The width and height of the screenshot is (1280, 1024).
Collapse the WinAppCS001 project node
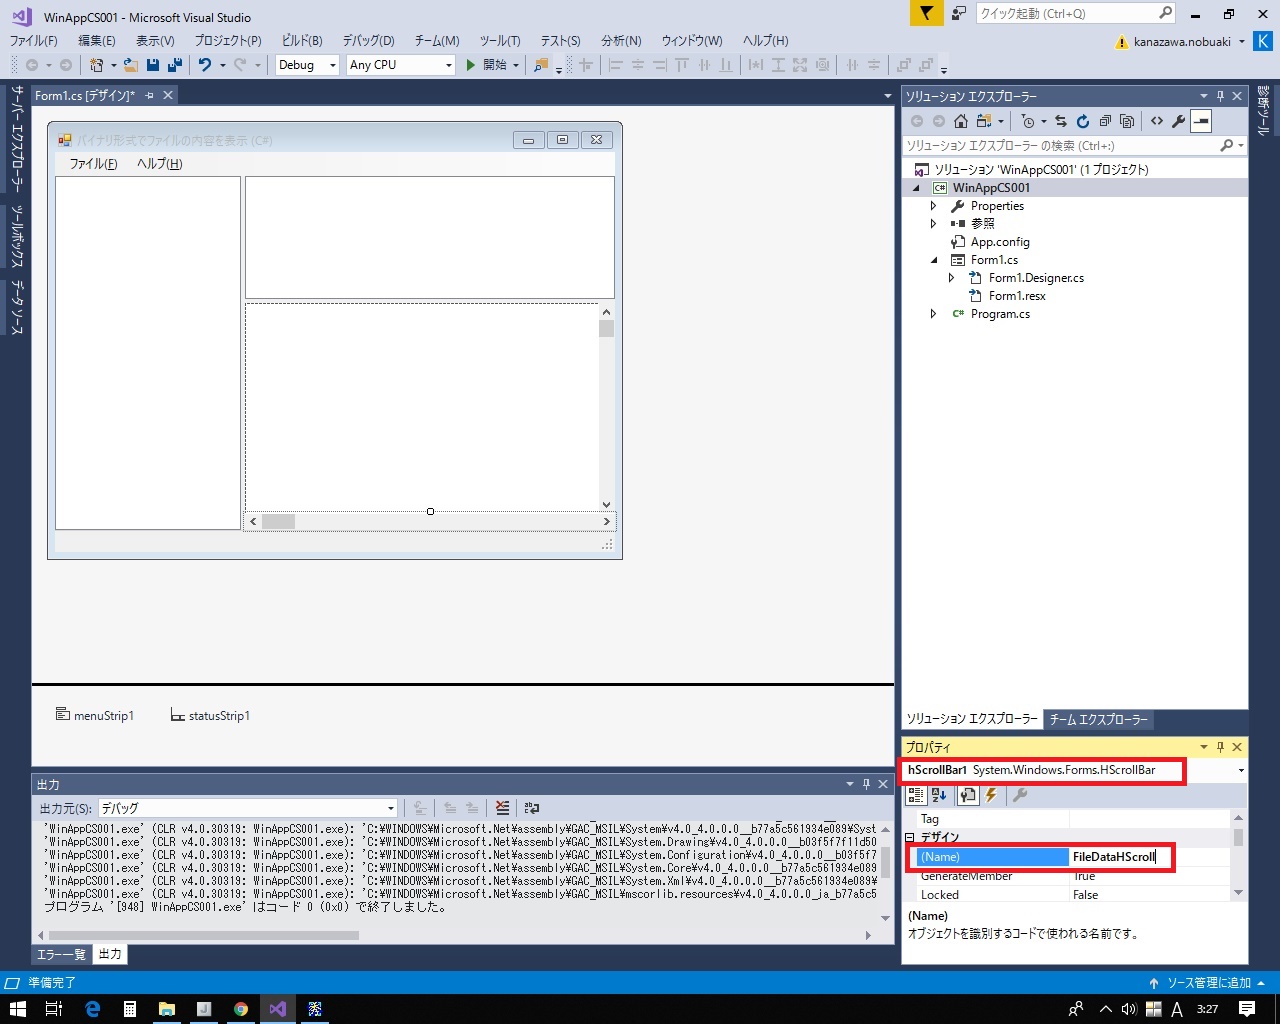click(917, 188)
